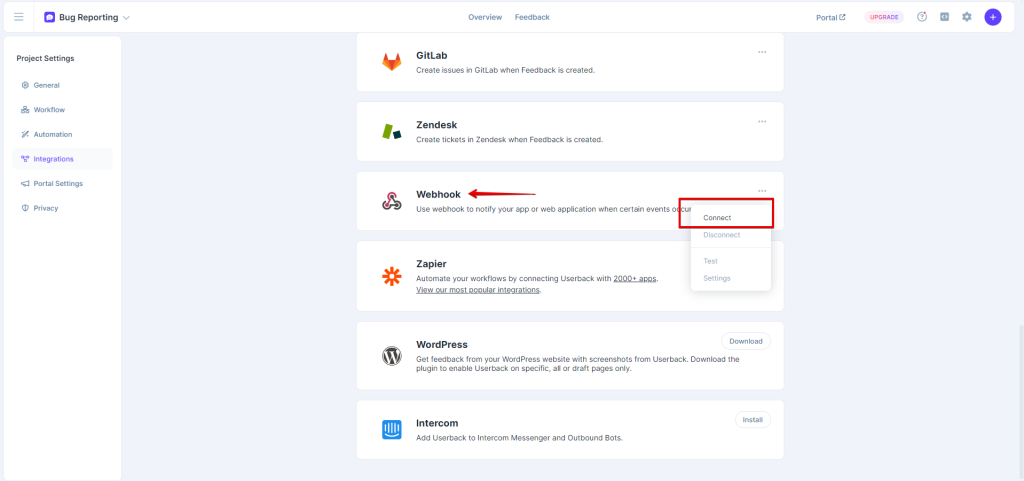
Task: Click the UPGRADE badge button
Action: click(884, 17)
